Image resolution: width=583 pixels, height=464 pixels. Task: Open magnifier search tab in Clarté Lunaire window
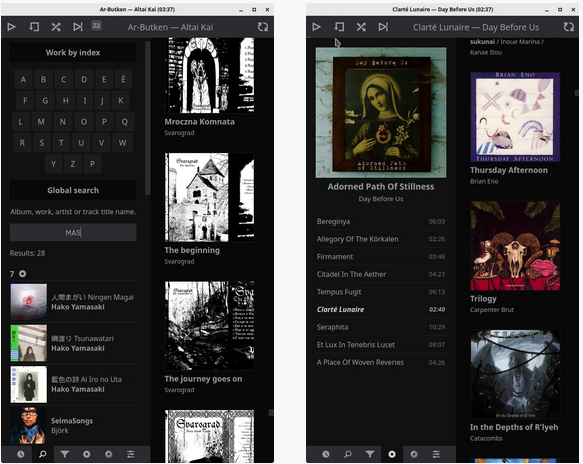[348, 454]
